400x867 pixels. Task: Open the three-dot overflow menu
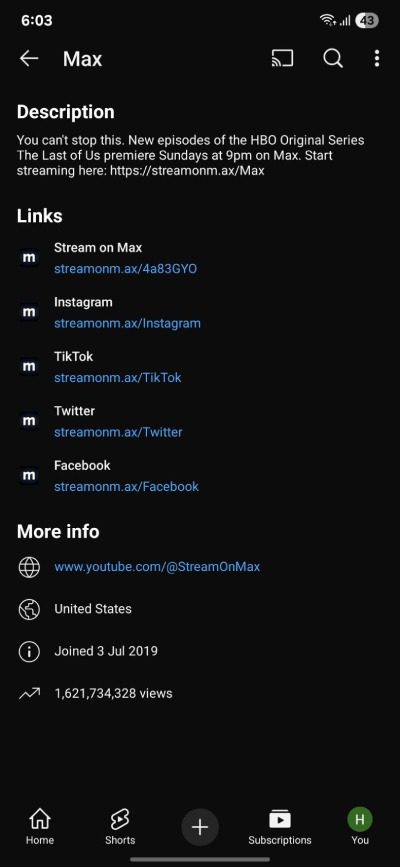pos(377,58)
